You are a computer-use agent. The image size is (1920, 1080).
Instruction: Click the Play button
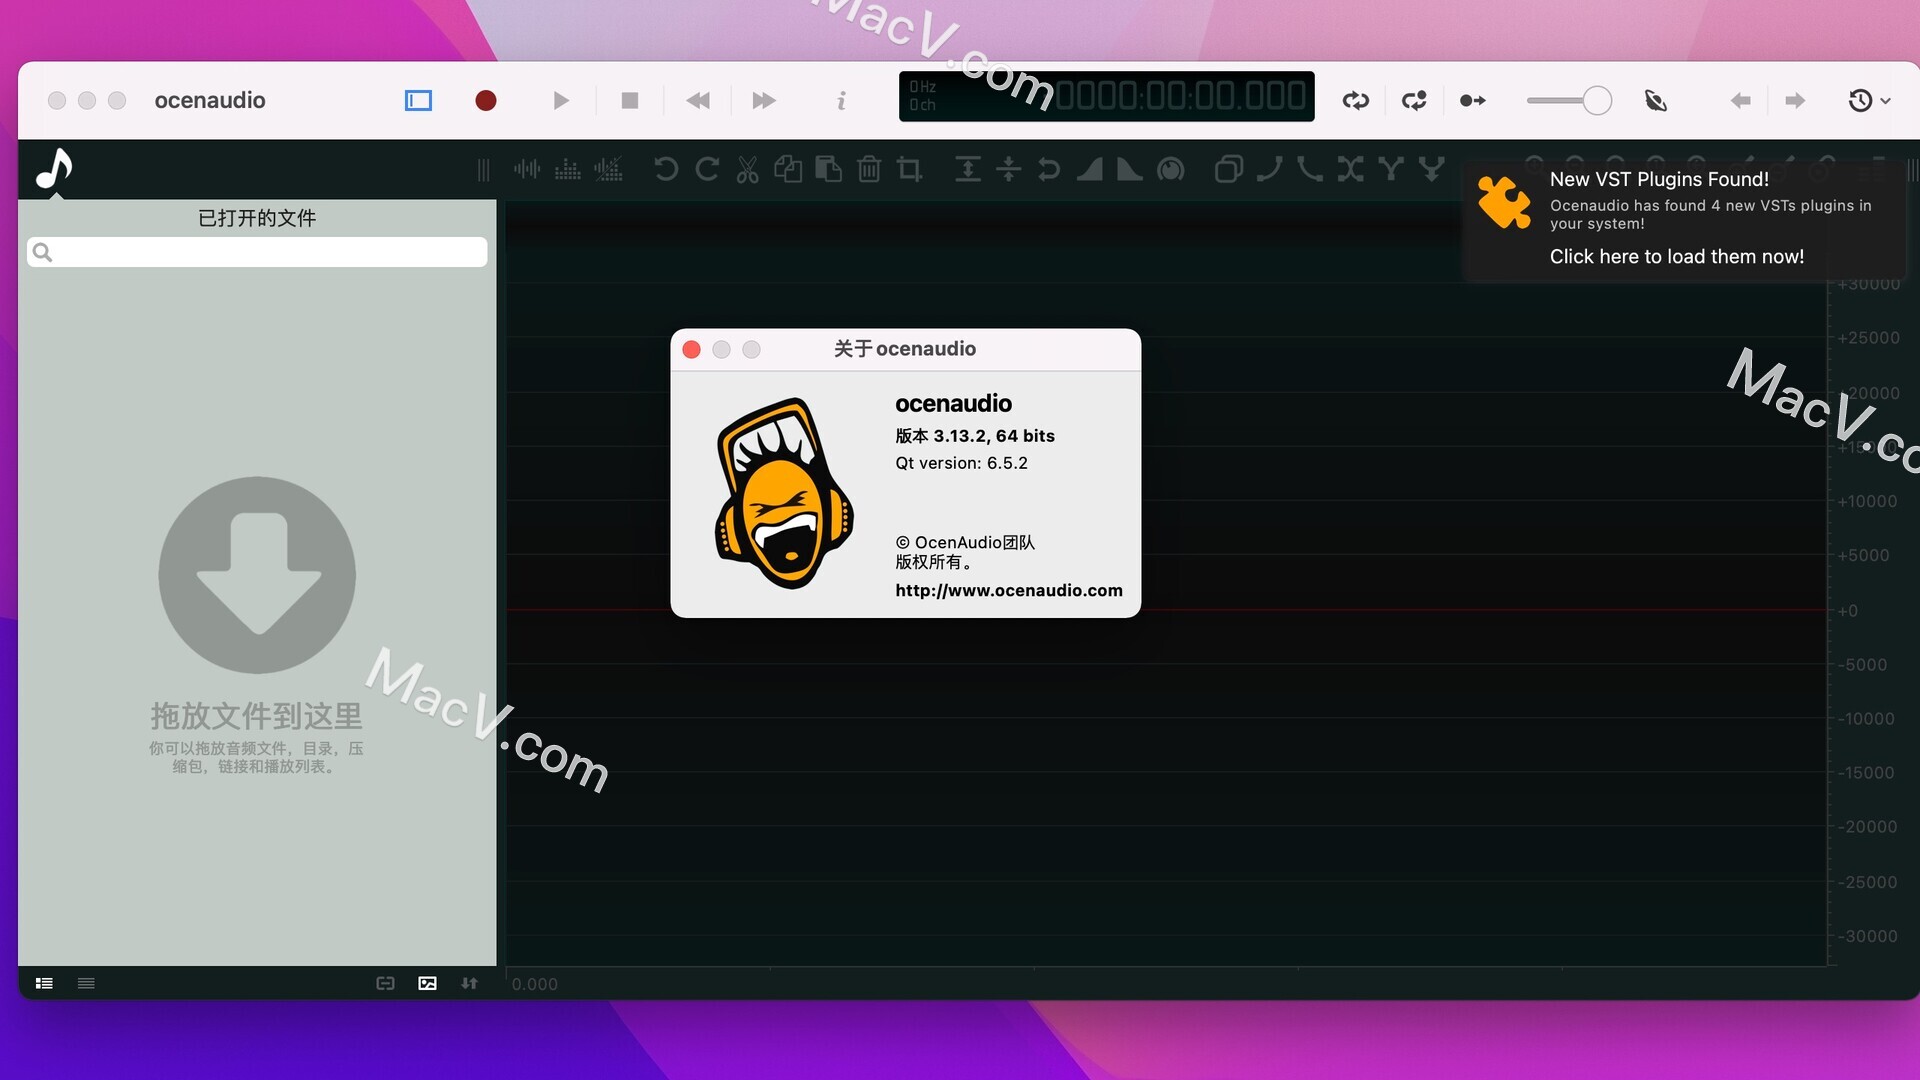pos(561,100)
